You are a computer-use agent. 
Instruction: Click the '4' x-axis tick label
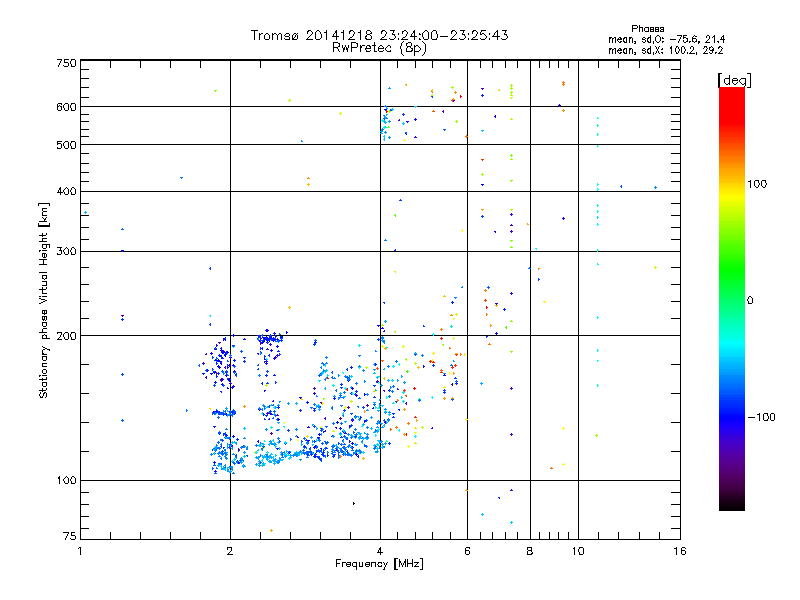click(x=380, y=551)
